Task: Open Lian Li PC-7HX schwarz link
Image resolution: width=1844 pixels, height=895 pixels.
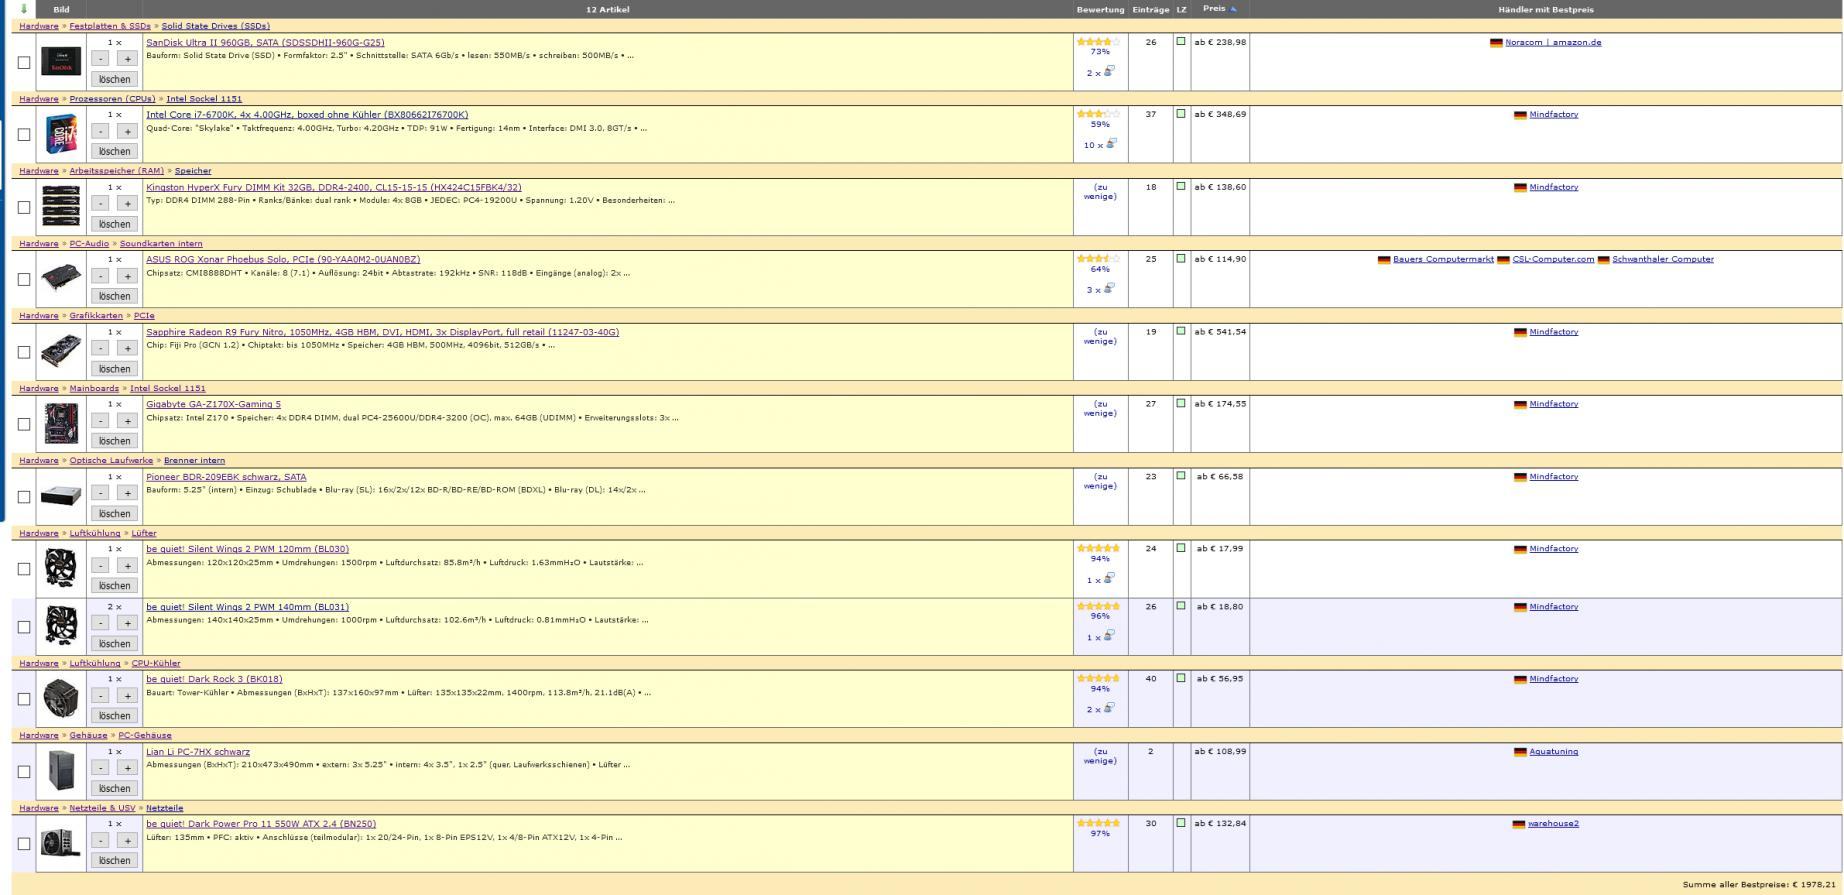Action: tap(198, 752)
